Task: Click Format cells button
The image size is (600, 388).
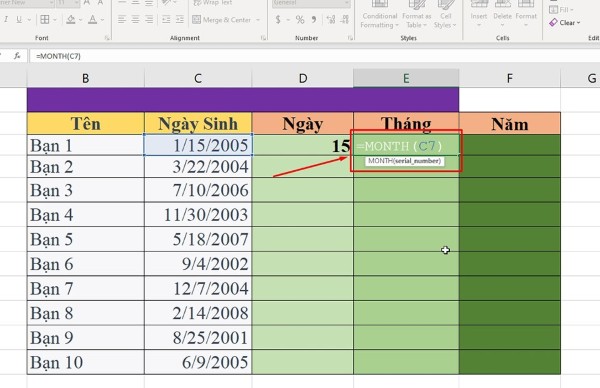Action: pyautogui.click(x=526, y=15)
